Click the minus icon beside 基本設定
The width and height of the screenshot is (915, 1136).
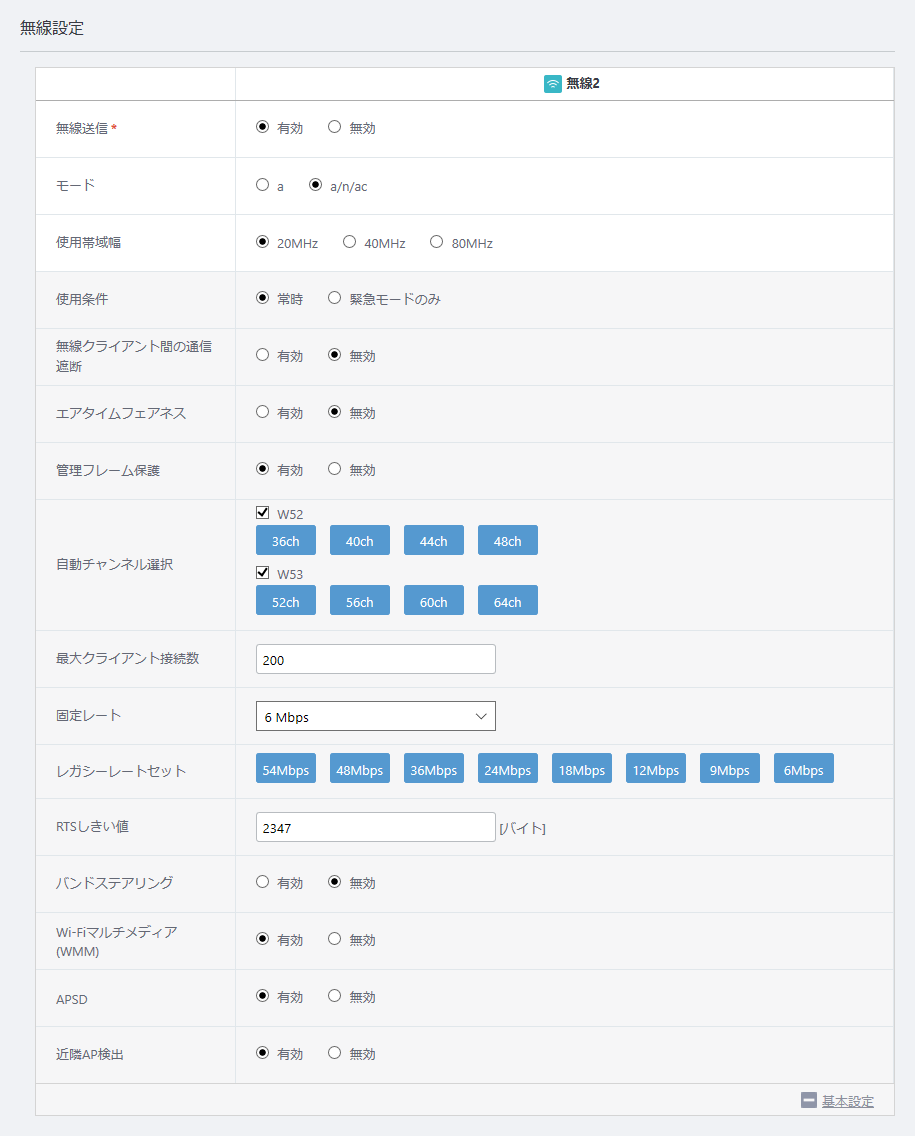(x=809, y=1100)
